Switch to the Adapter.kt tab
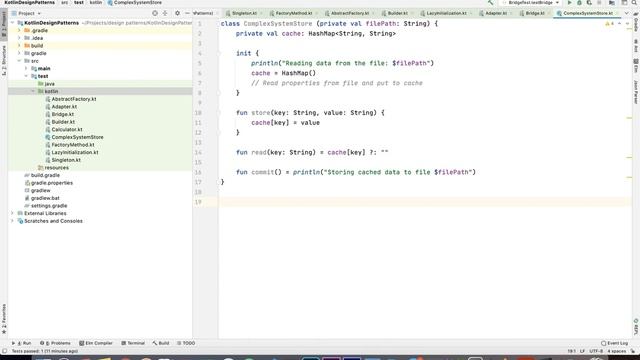The width and height of the screenshot is (640, 360). pyautogui.click(x=496, y=13)
